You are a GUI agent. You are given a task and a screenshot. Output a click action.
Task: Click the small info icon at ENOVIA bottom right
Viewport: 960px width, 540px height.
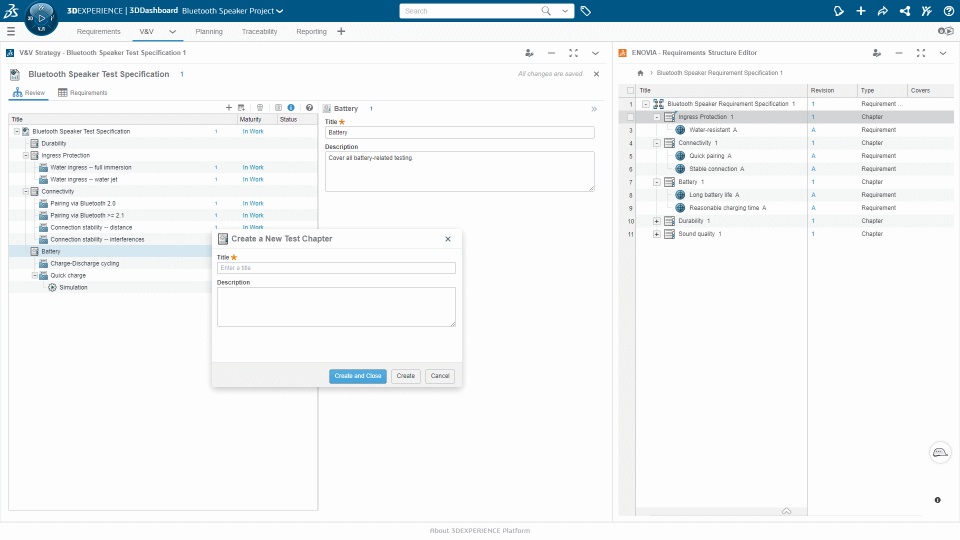tap(937, 500)
